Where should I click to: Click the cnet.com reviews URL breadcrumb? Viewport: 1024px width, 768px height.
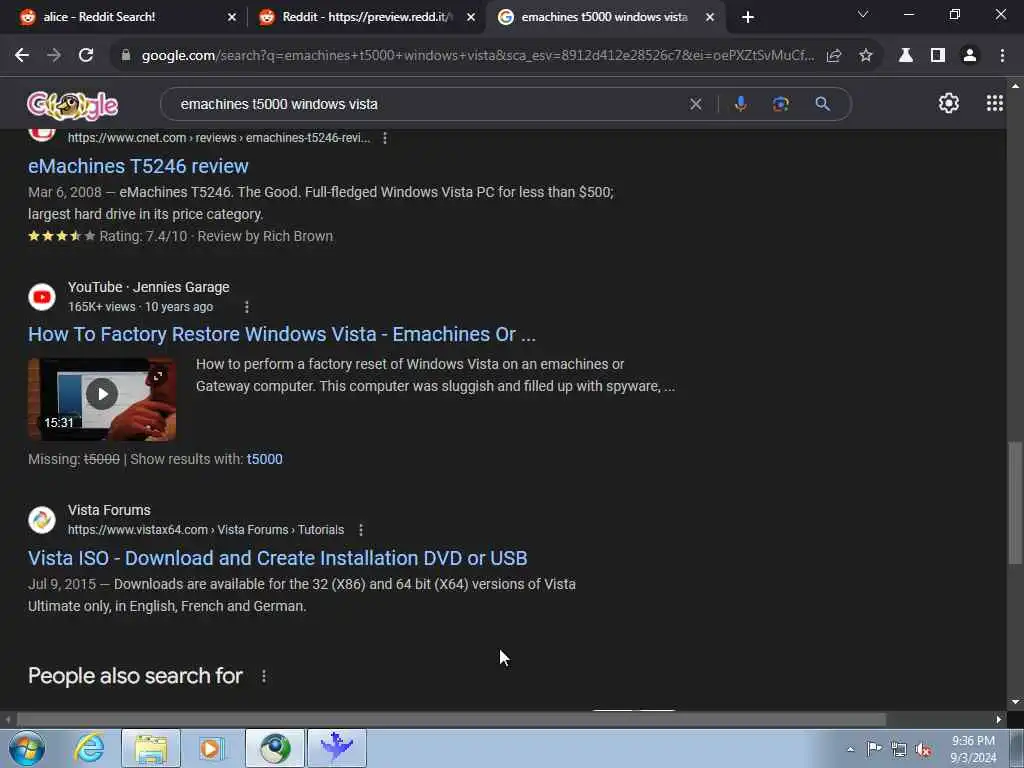tap(219, 138)
